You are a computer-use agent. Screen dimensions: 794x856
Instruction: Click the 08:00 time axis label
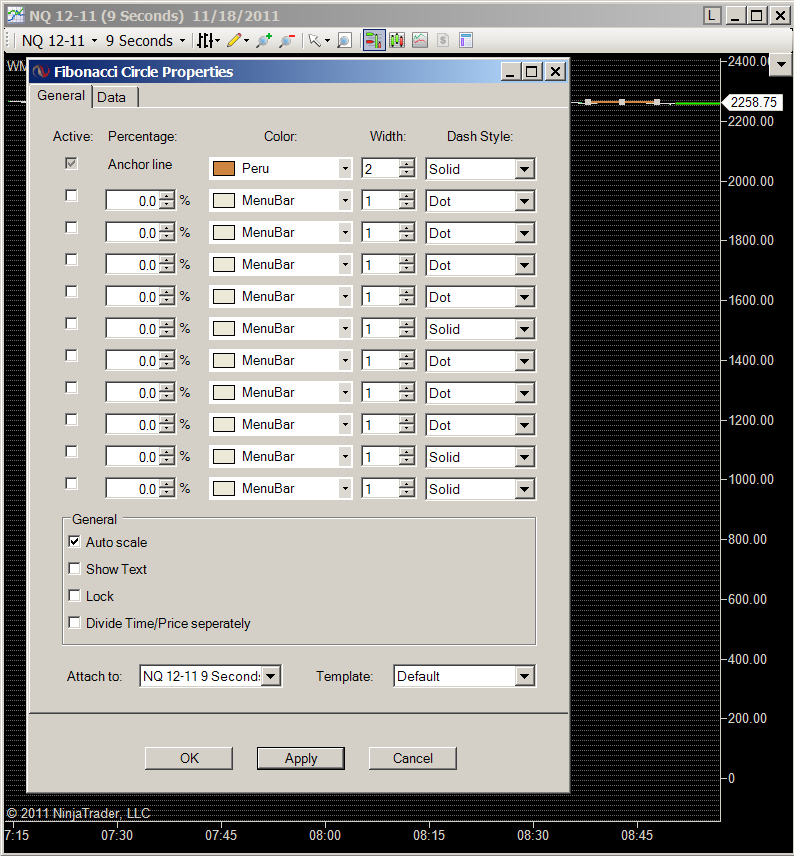point(325,835)
